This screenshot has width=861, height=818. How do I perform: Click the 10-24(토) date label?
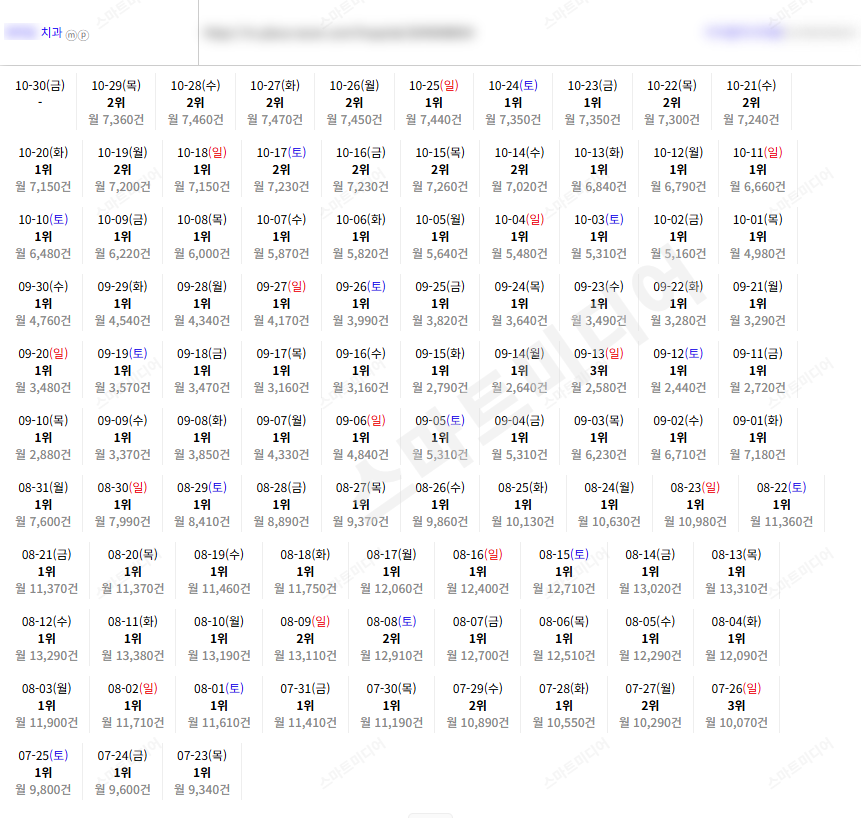[x=513, y=86]
